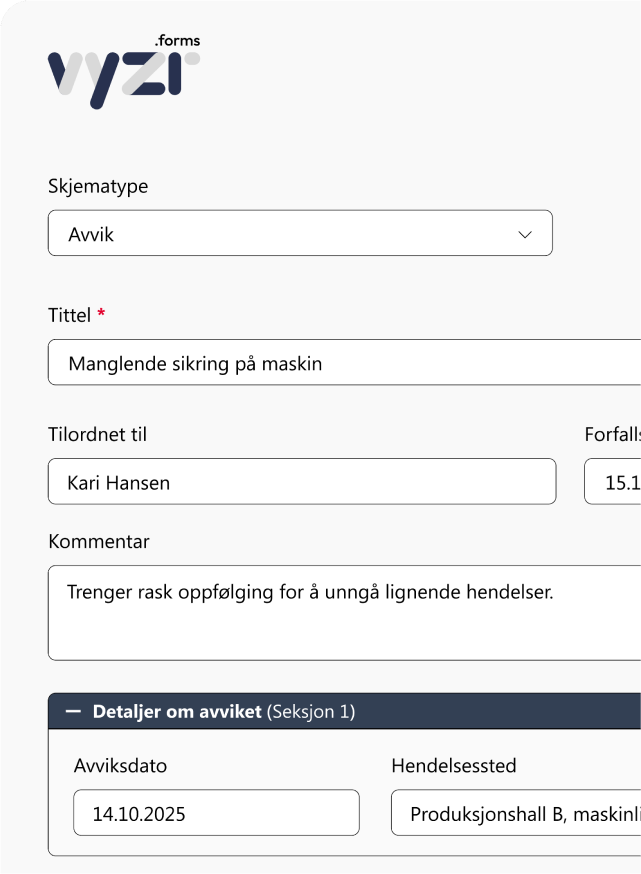Click the vyzr.forms logo

pyautogui.click(x=122, y=67)
